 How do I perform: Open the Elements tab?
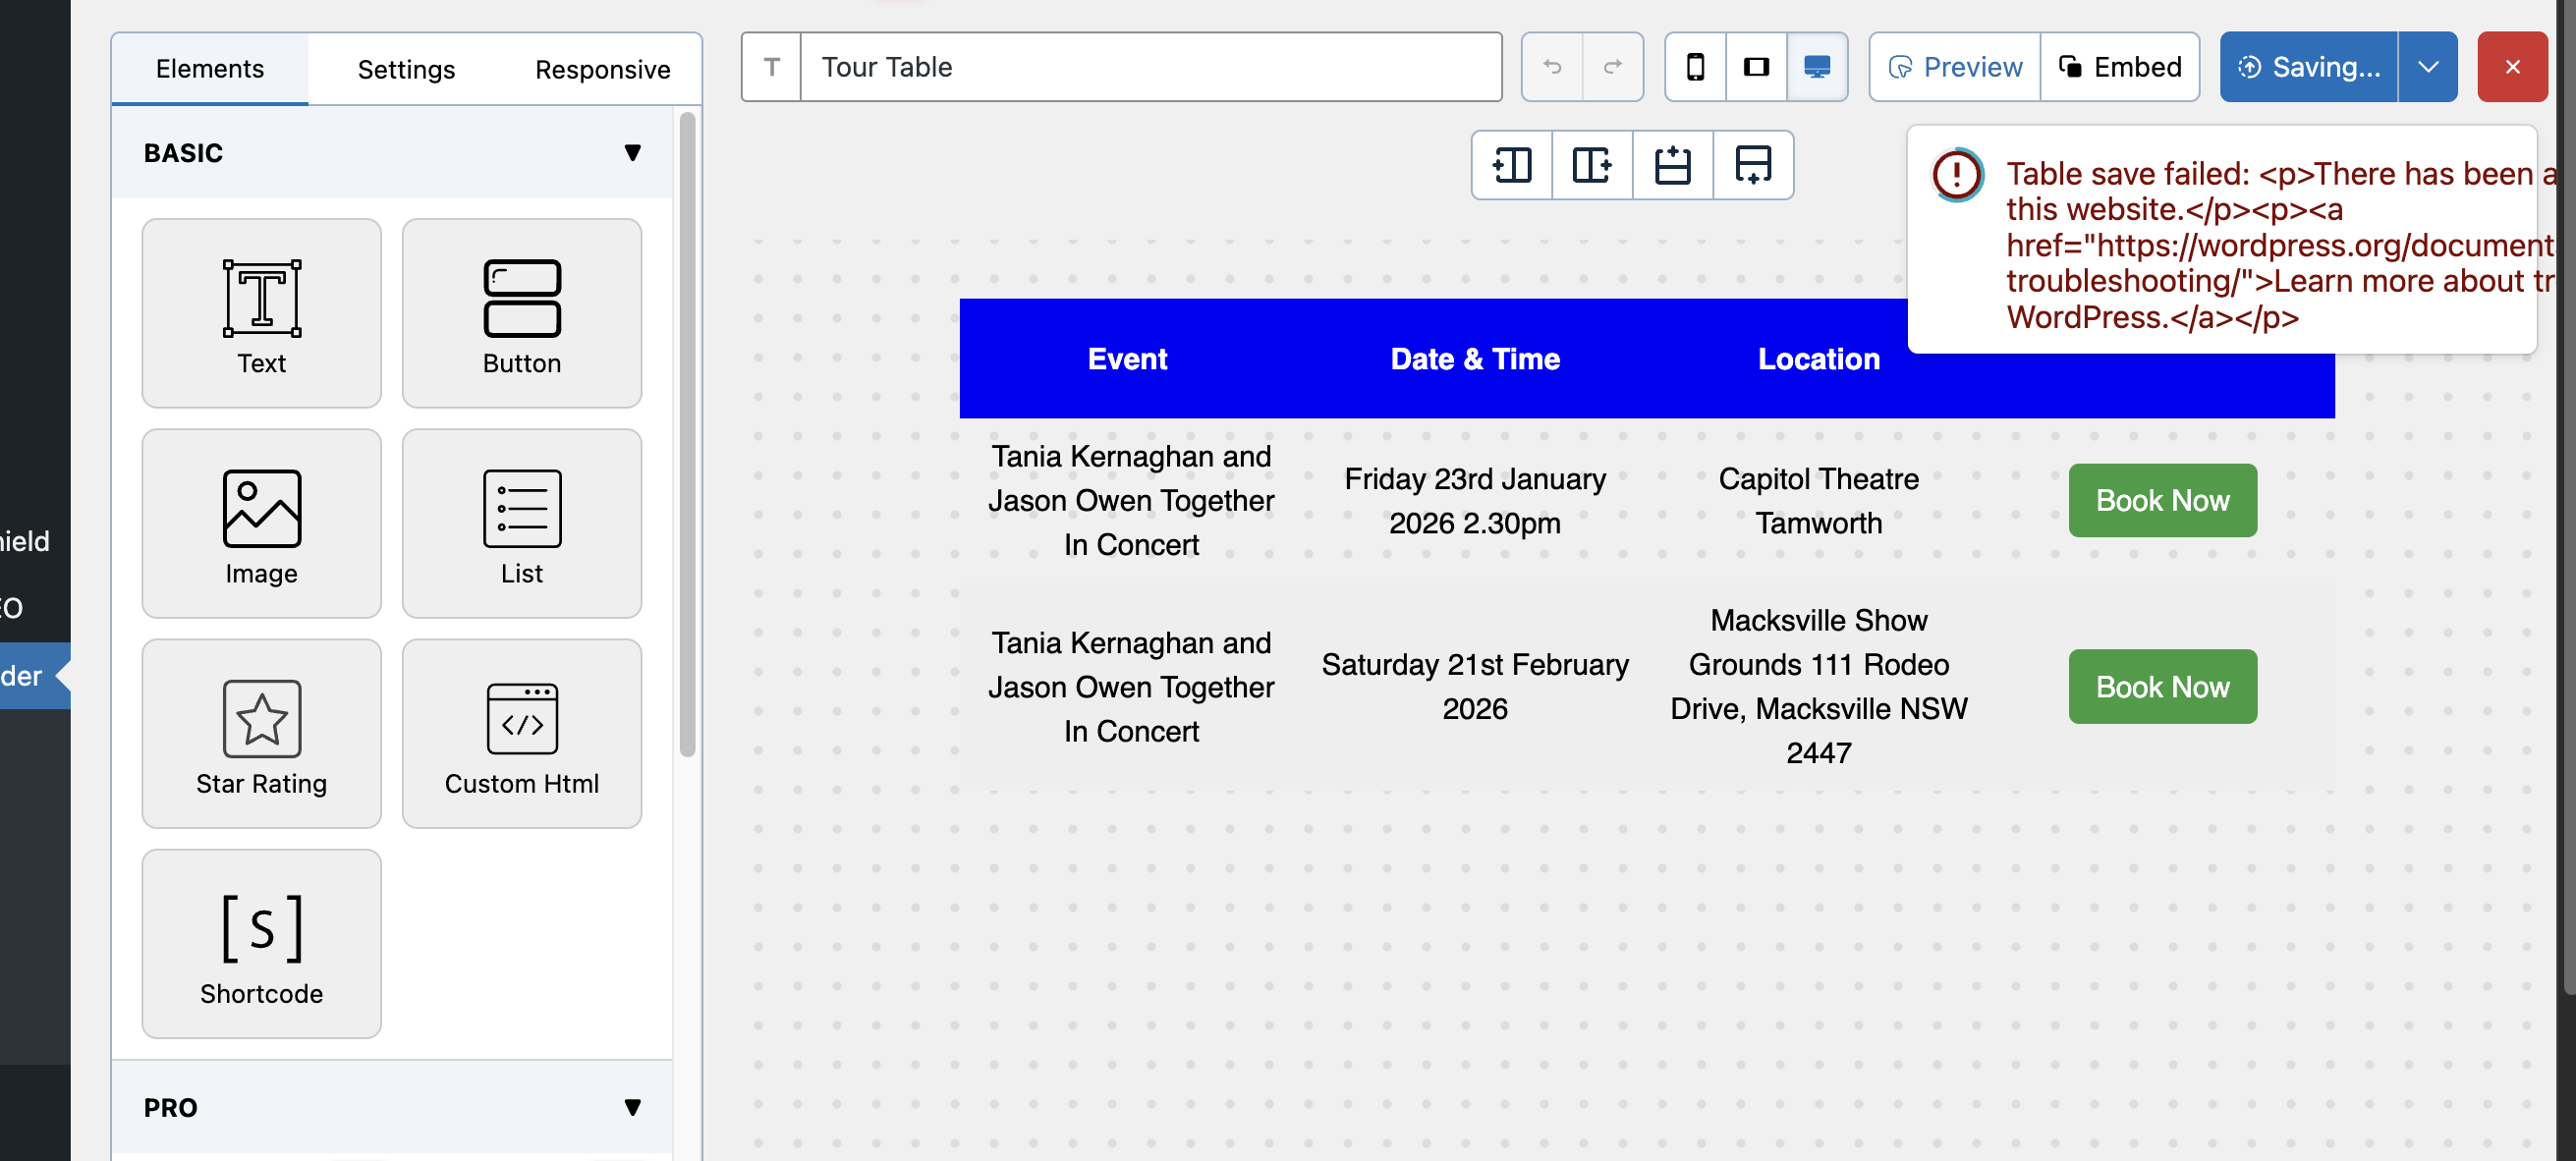coord(210,69)
